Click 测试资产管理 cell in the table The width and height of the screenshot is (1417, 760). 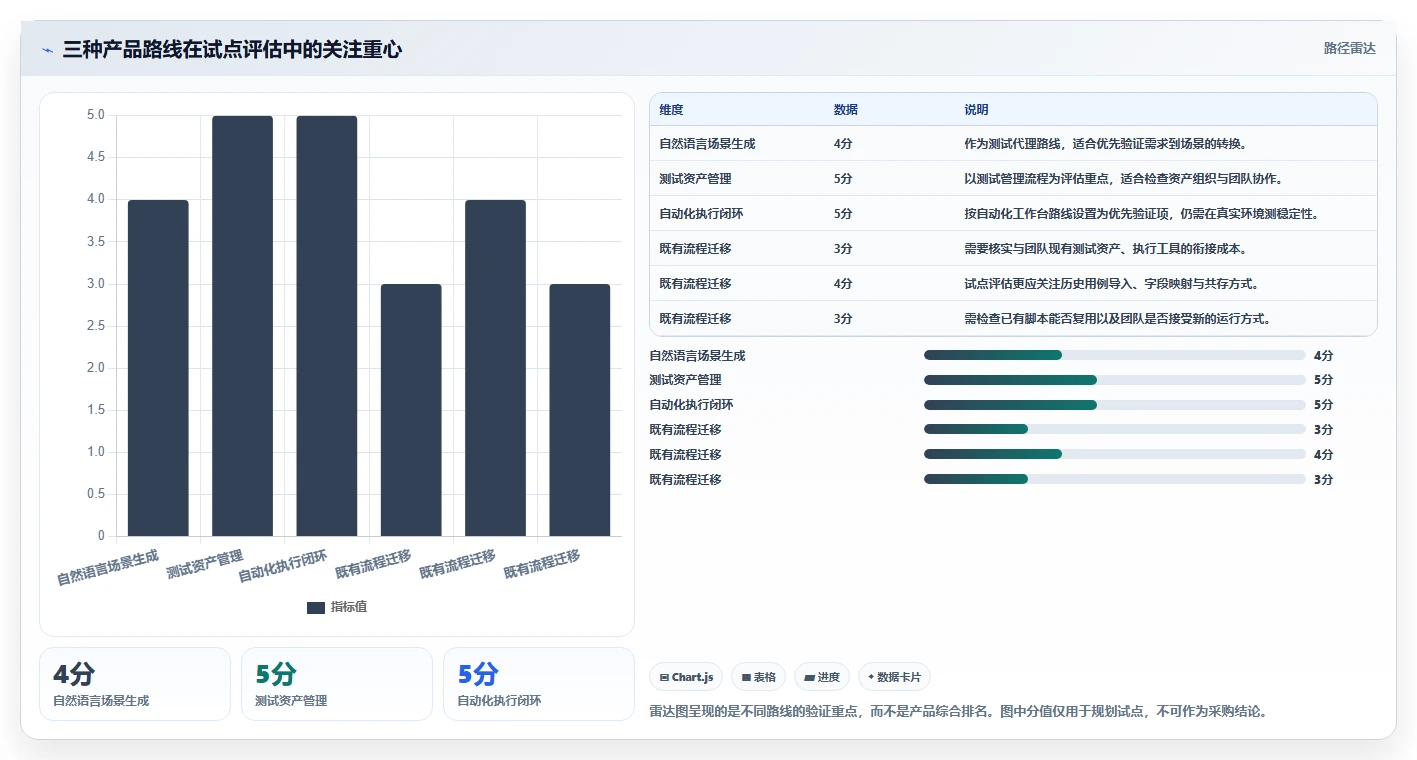pos(695,179)
